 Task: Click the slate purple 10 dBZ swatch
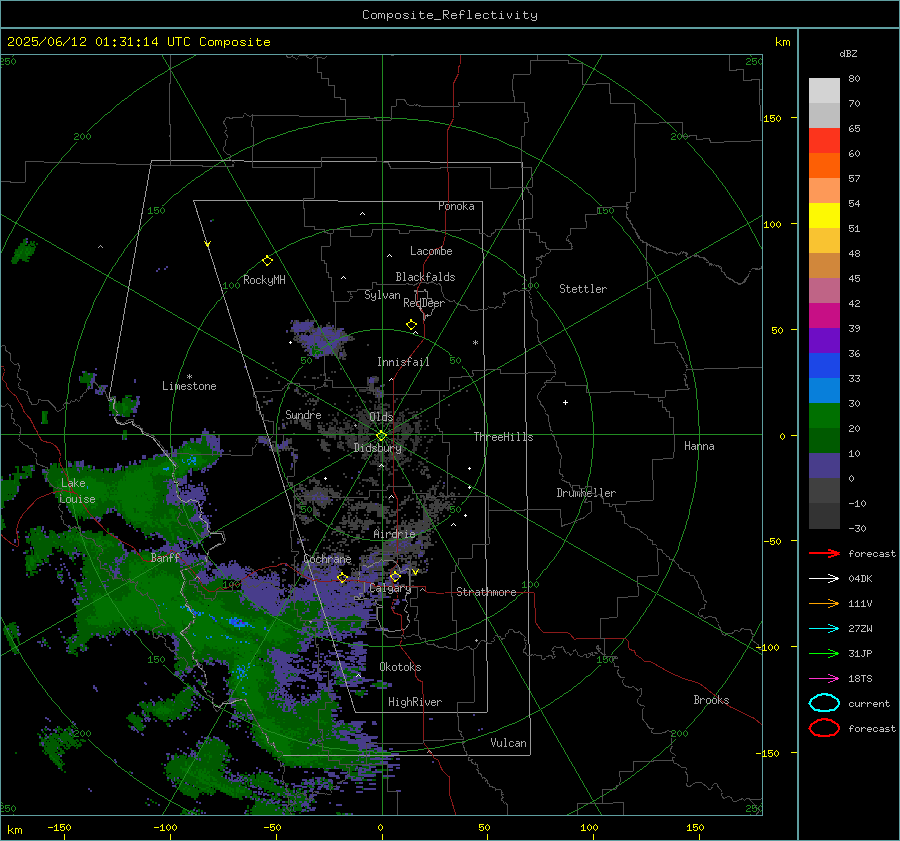tap(824, 466)
